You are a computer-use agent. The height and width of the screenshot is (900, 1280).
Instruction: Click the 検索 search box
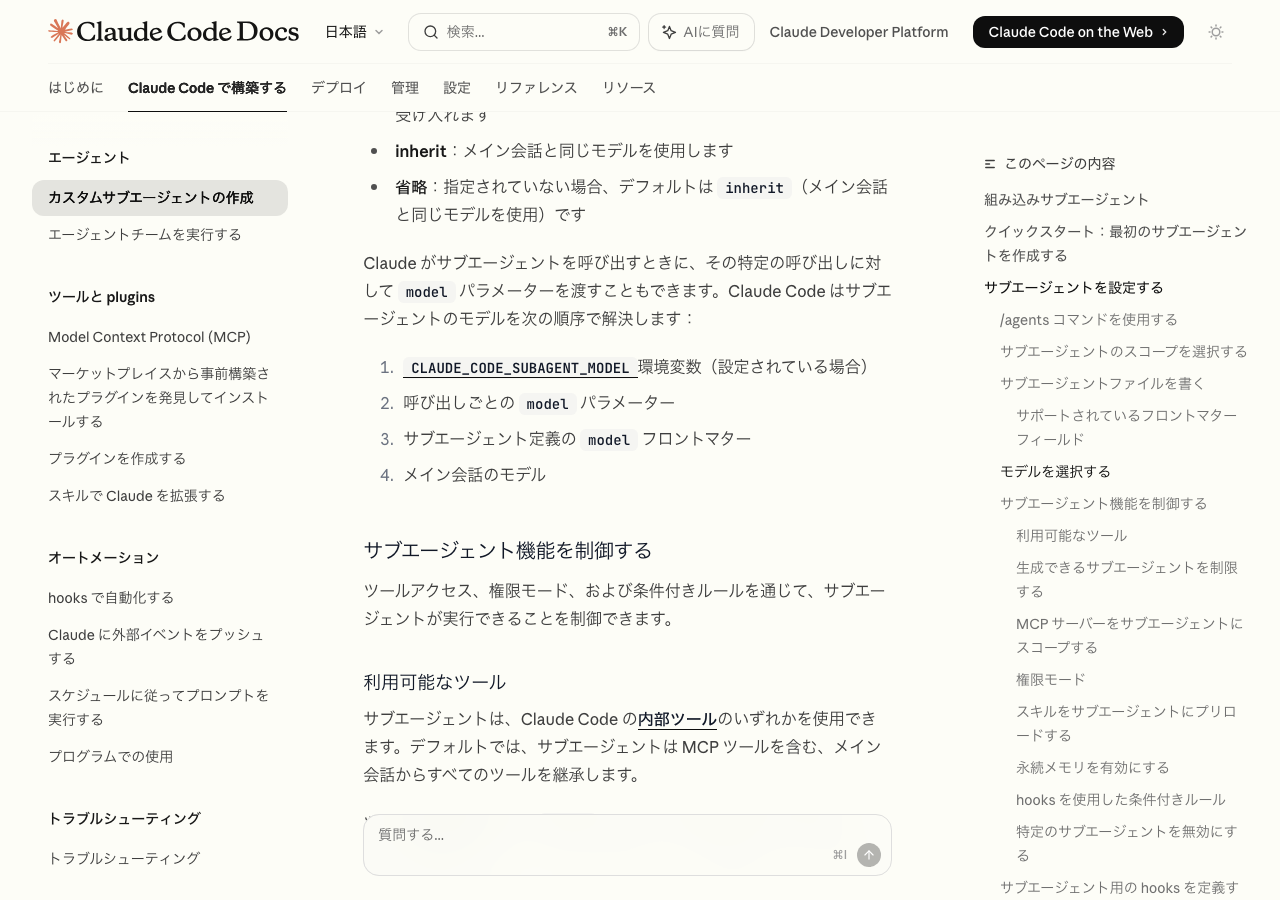pyautogui.click(x=523, y=32)
